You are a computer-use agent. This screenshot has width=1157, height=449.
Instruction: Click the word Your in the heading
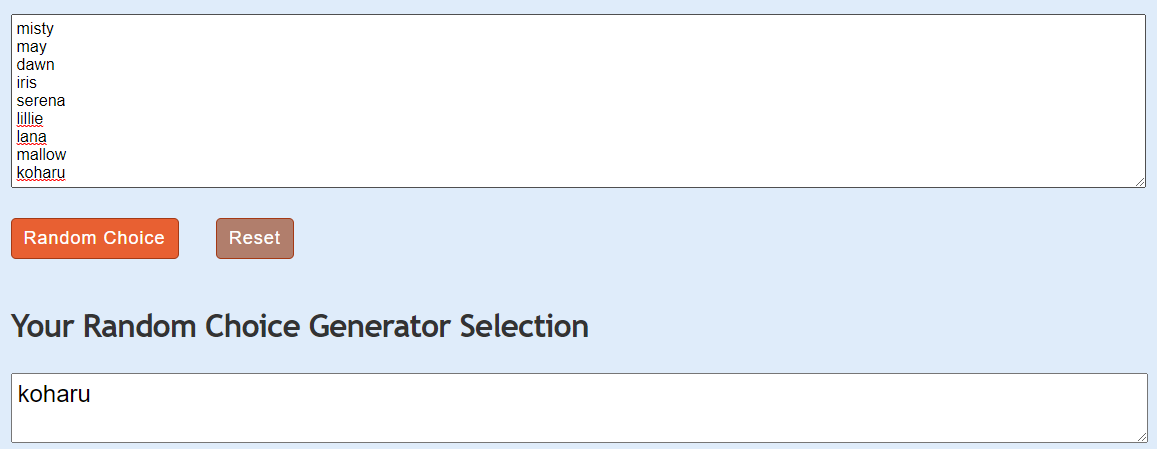(42, 326)
